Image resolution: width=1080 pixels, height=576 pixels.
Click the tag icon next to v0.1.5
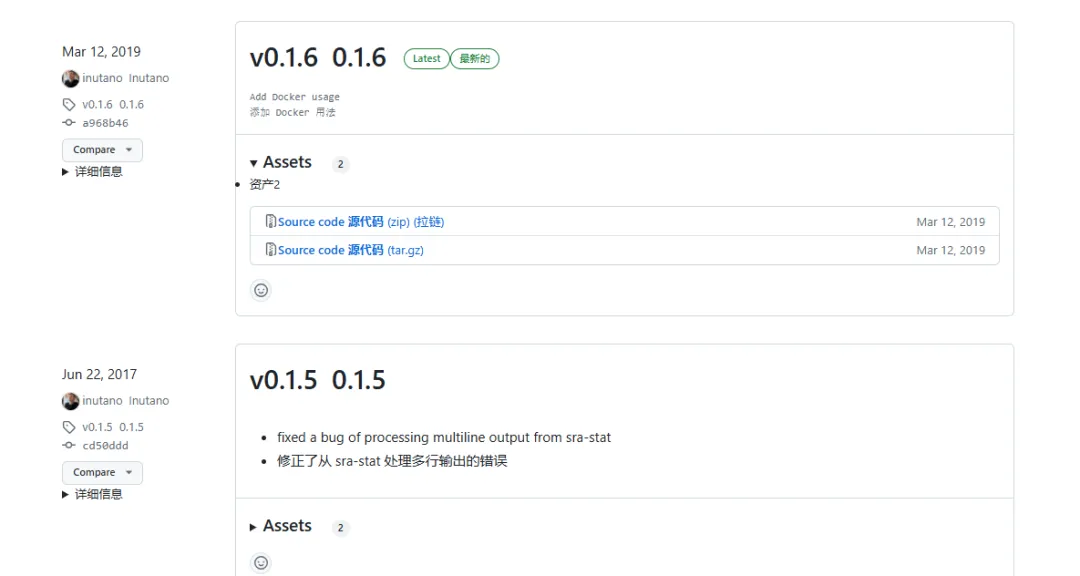(x=69, y=427)
